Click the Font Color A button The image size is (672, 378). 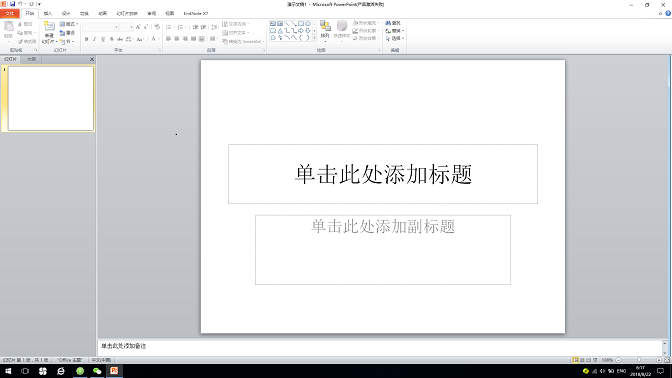(154, 39)
